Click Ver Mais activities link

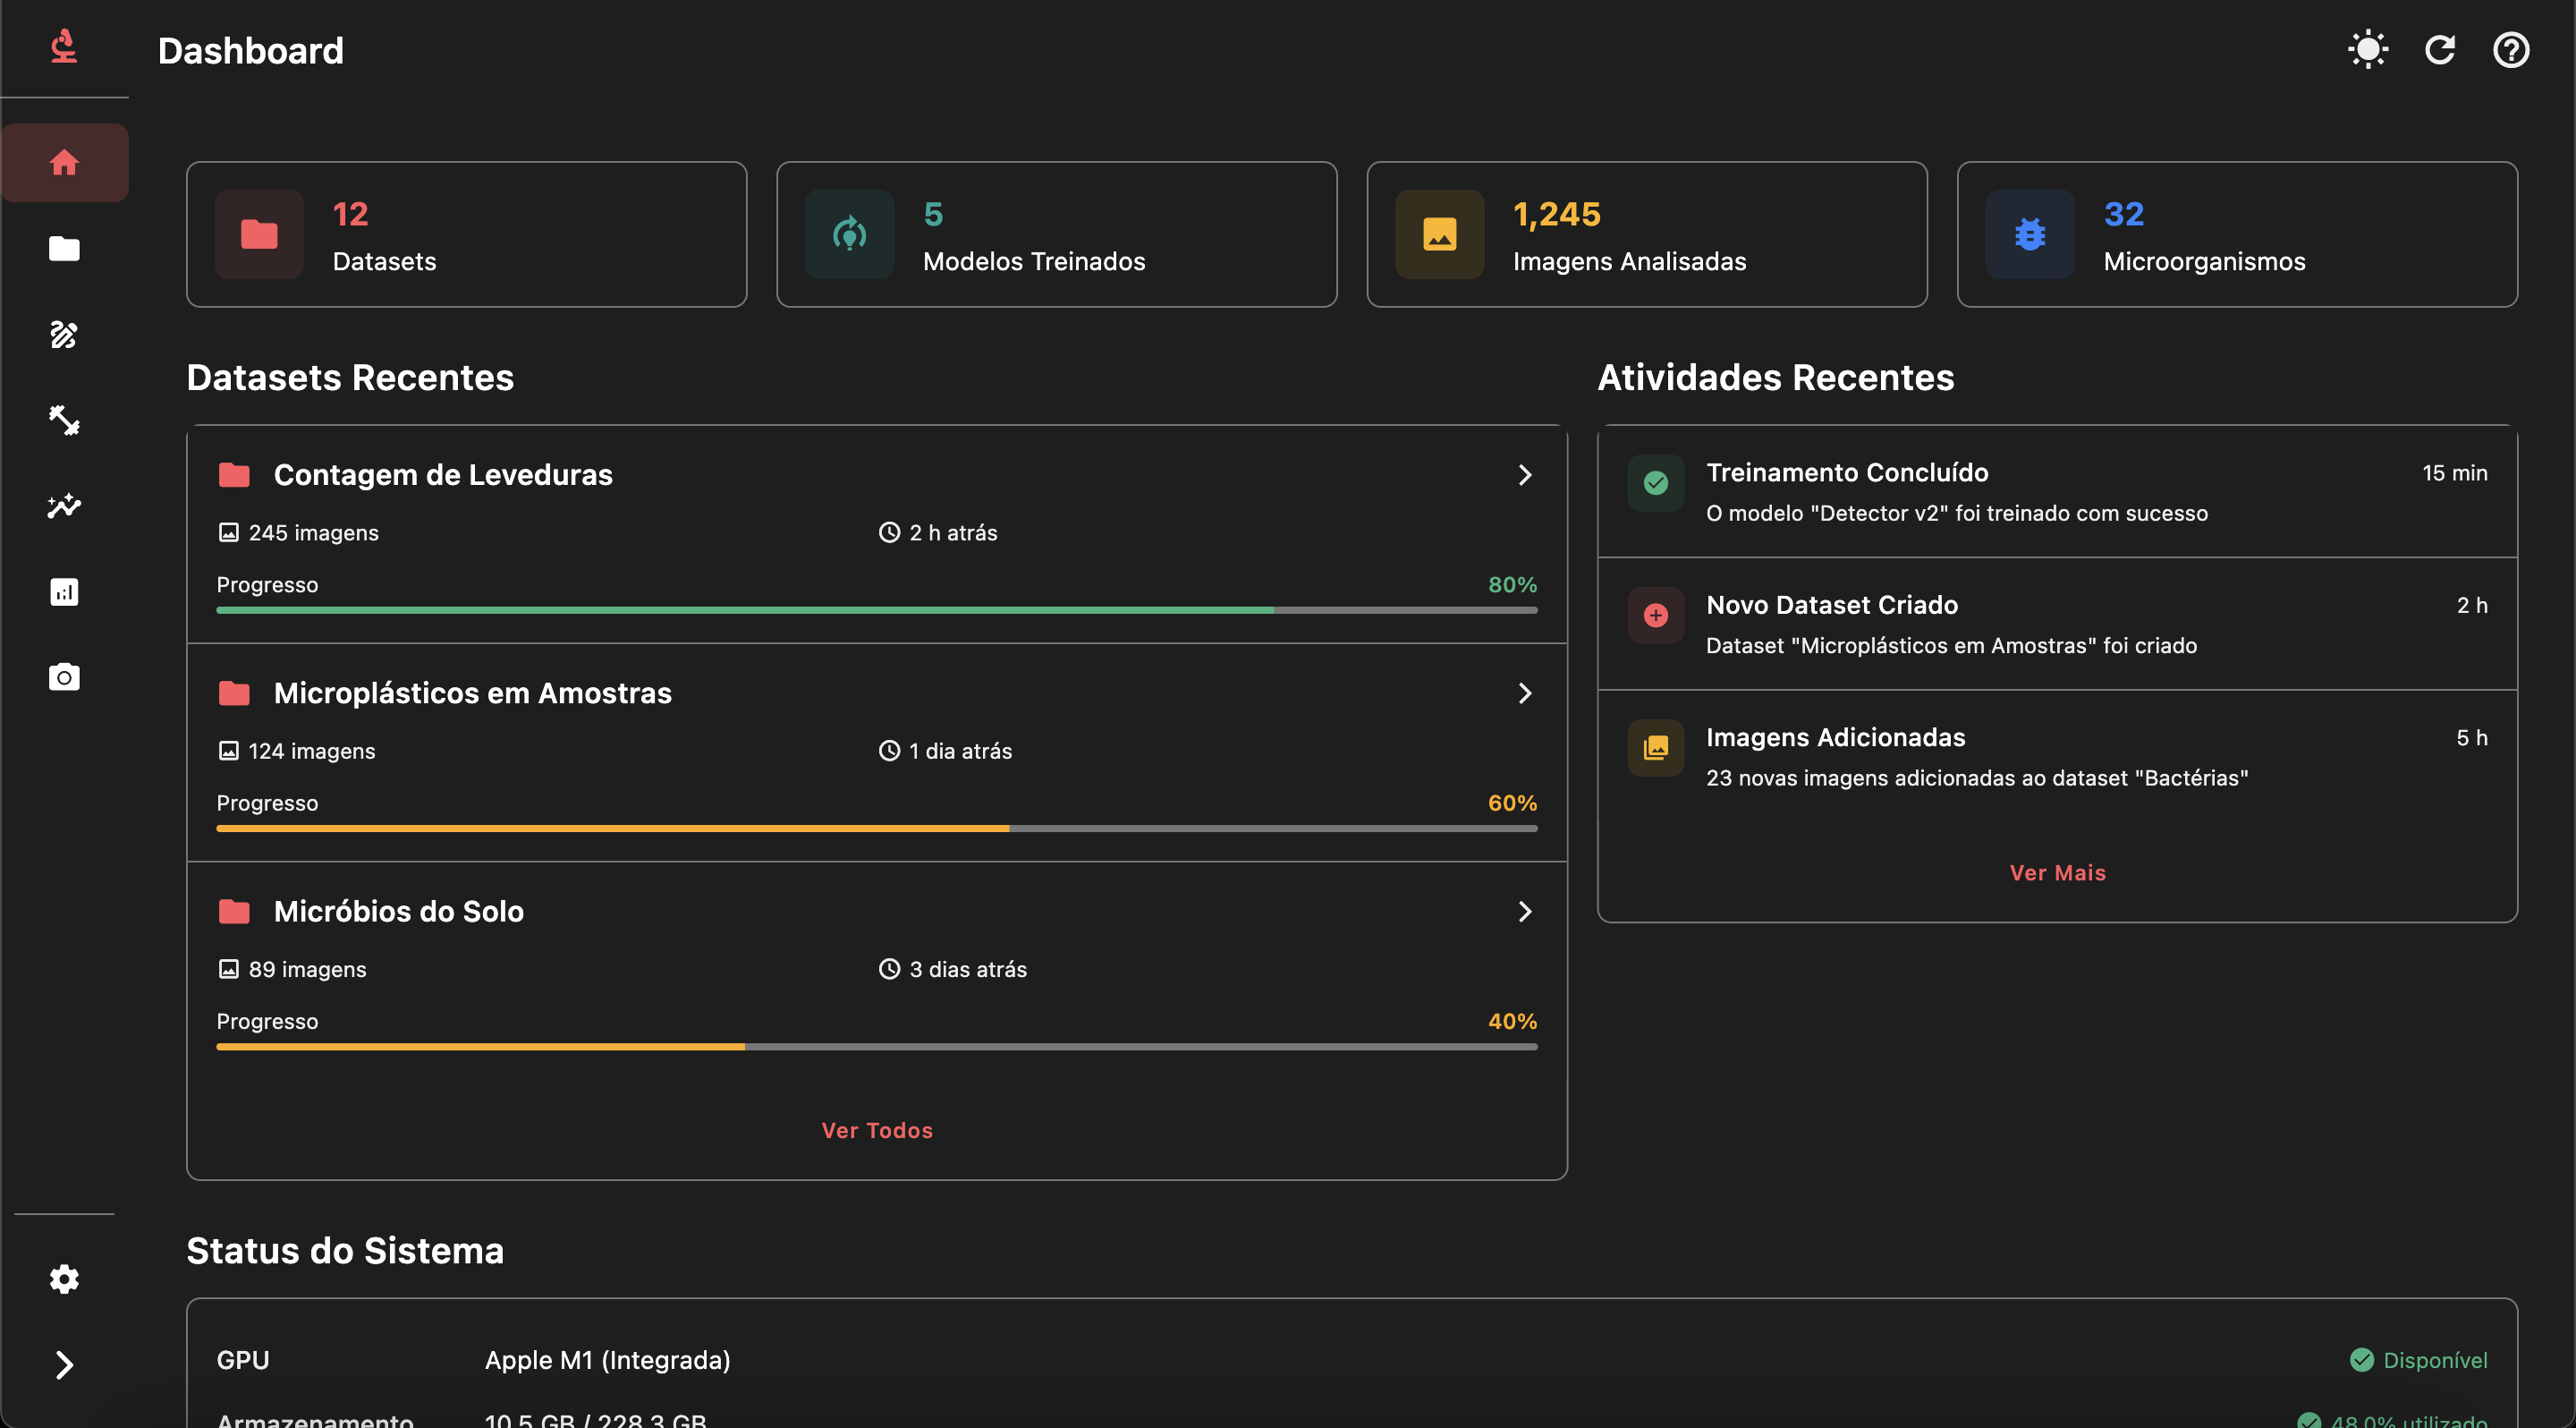point(2058,873)
